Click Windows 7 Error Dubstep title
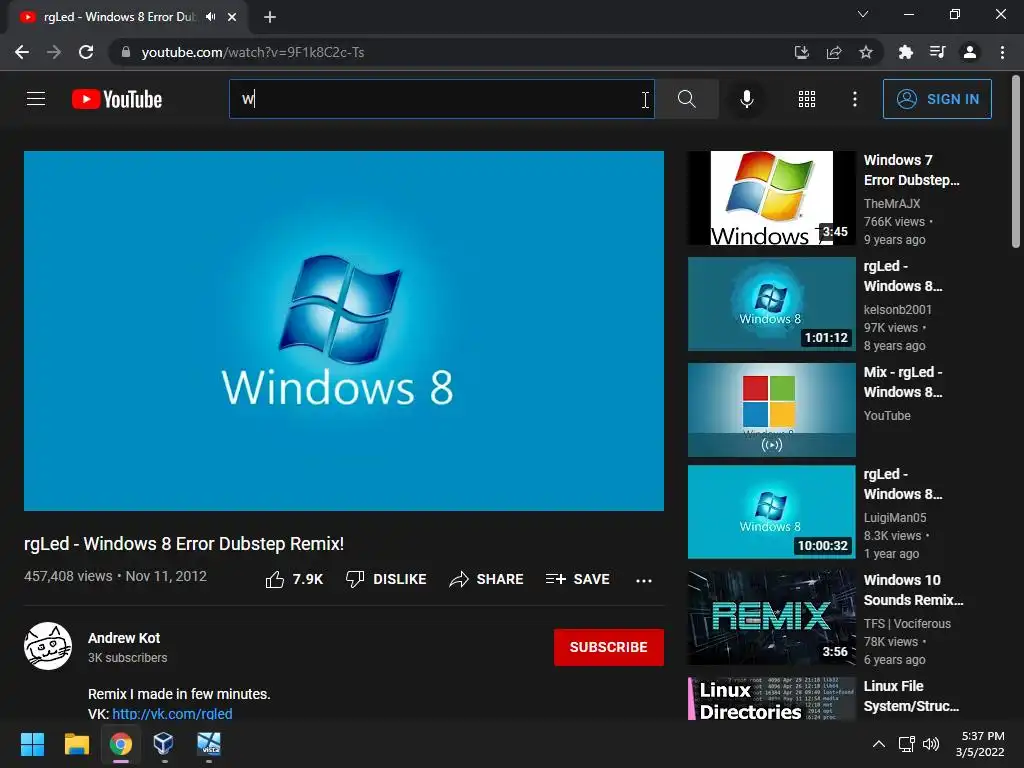The height and width of the screenshot is (768, 1024). coord(912,170)
